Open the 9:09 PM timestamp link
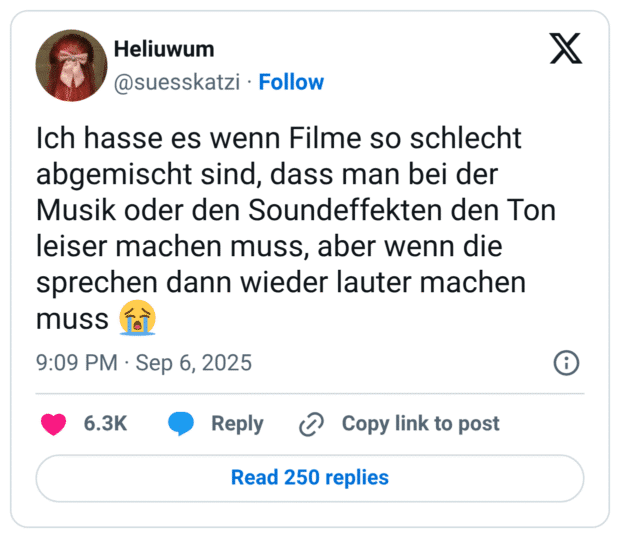This screenshot has width=620, height=538. coord(77,362)
